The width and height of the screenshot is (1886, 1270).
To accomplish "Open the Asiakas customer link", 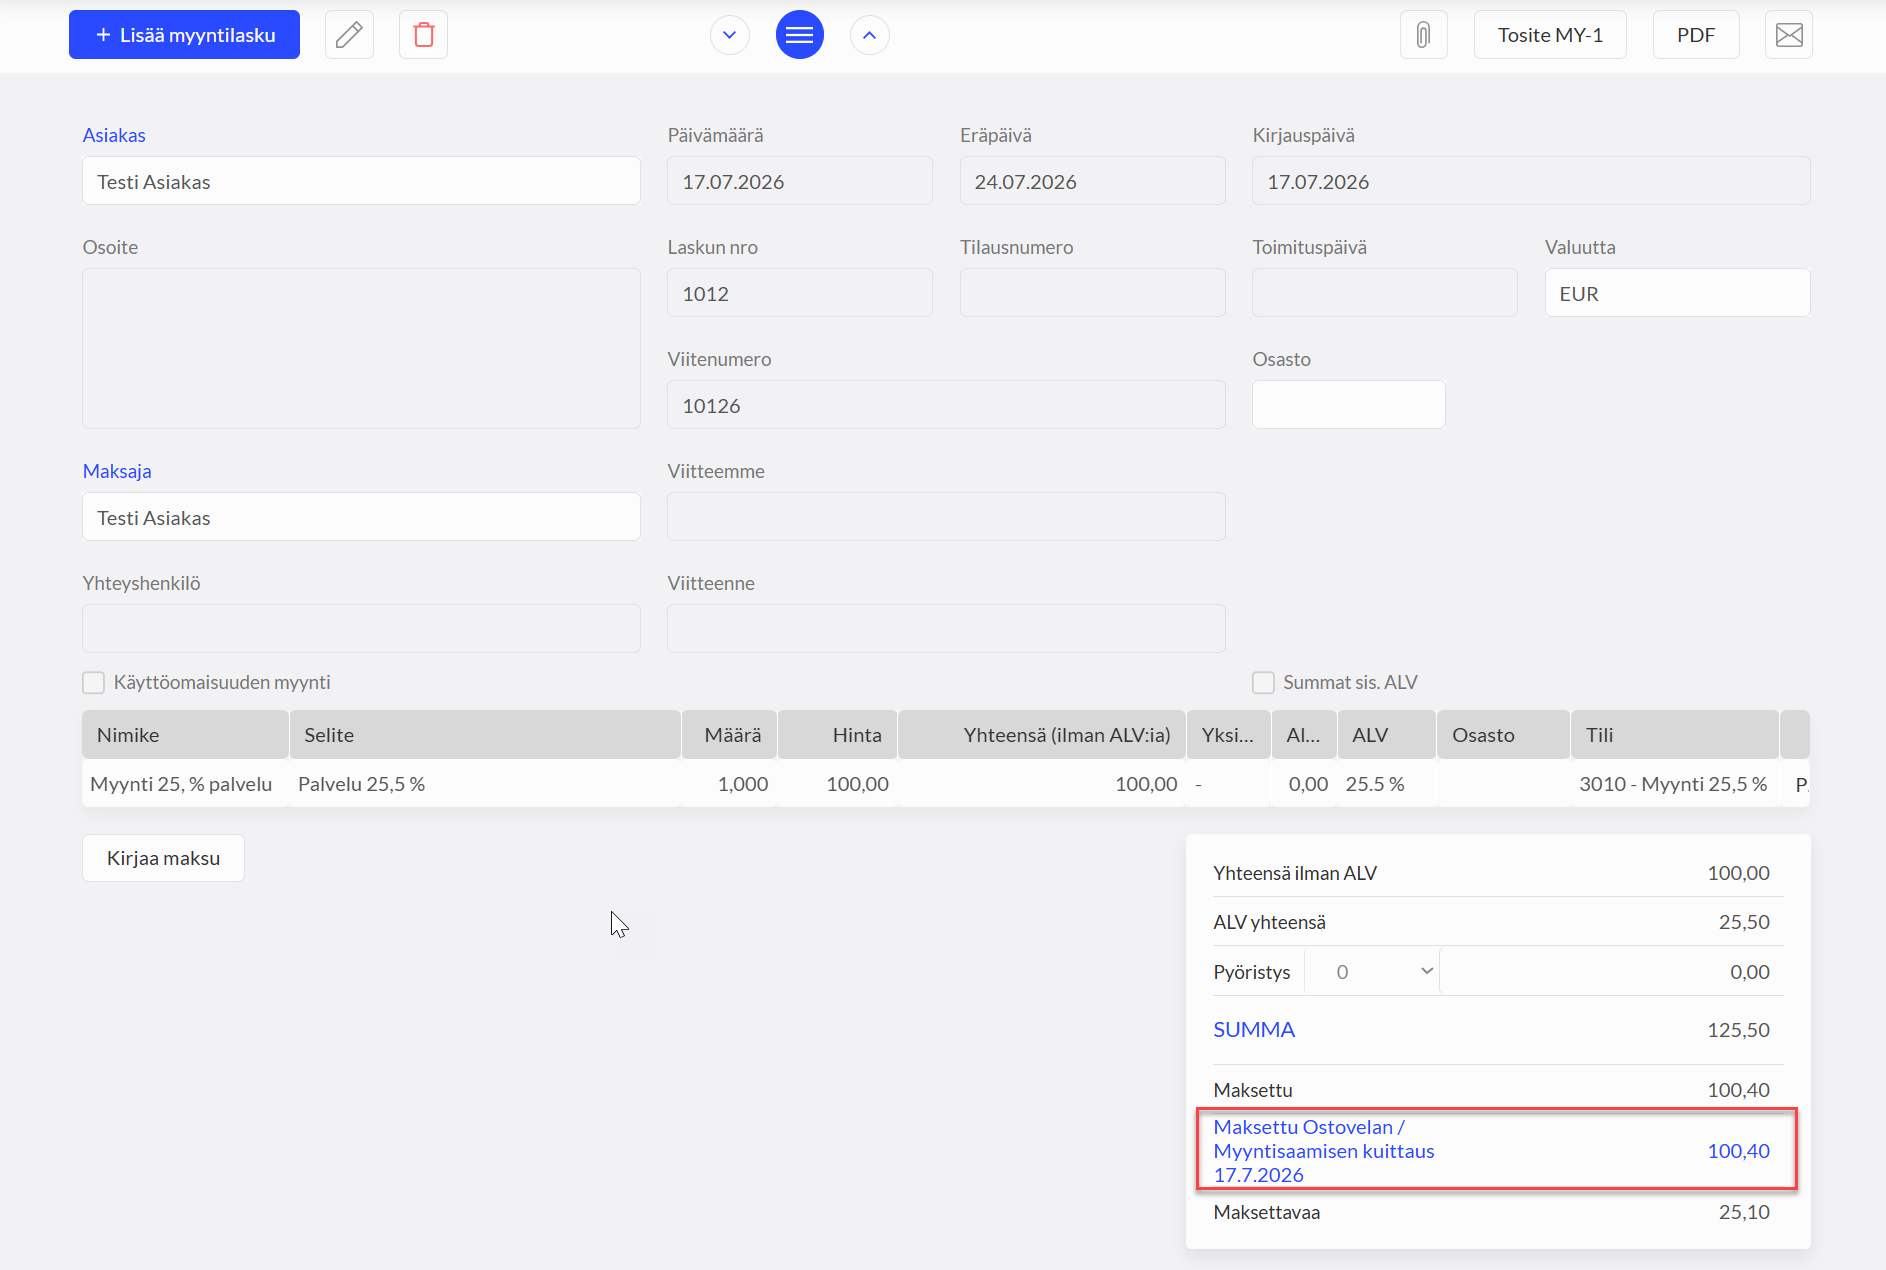I will coord(114,135).
